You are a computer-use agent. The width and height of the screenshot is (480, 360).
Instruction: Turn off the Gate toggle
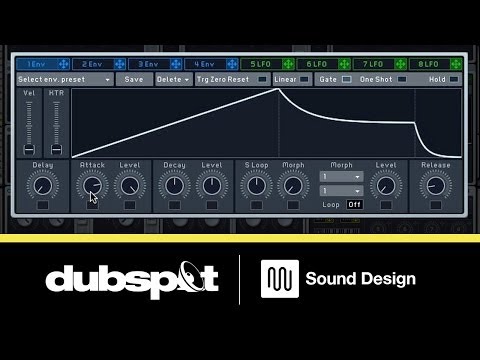(347, 79)
